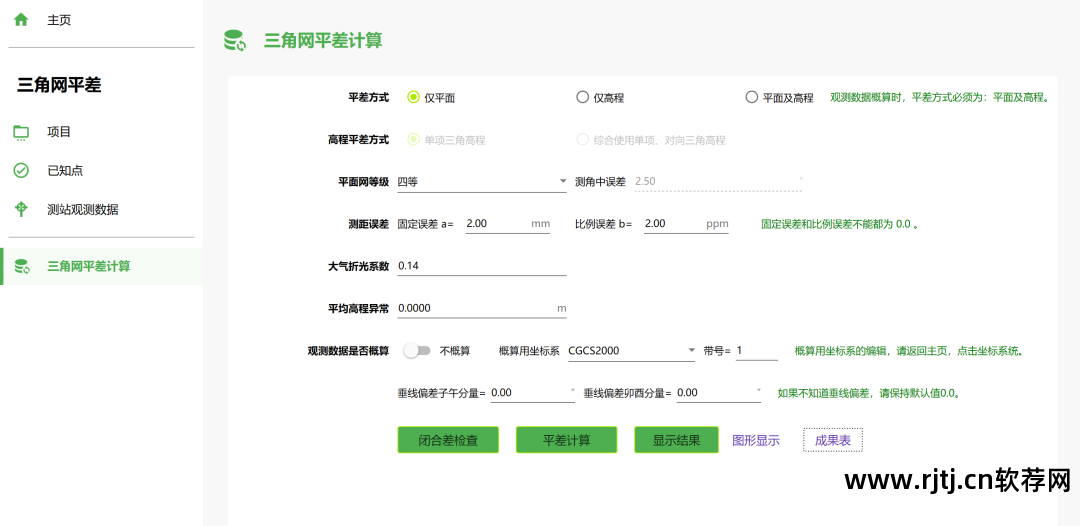
Task: Click the 垂线偏差子午分量 input field
Action: click(x=532, y=392)
